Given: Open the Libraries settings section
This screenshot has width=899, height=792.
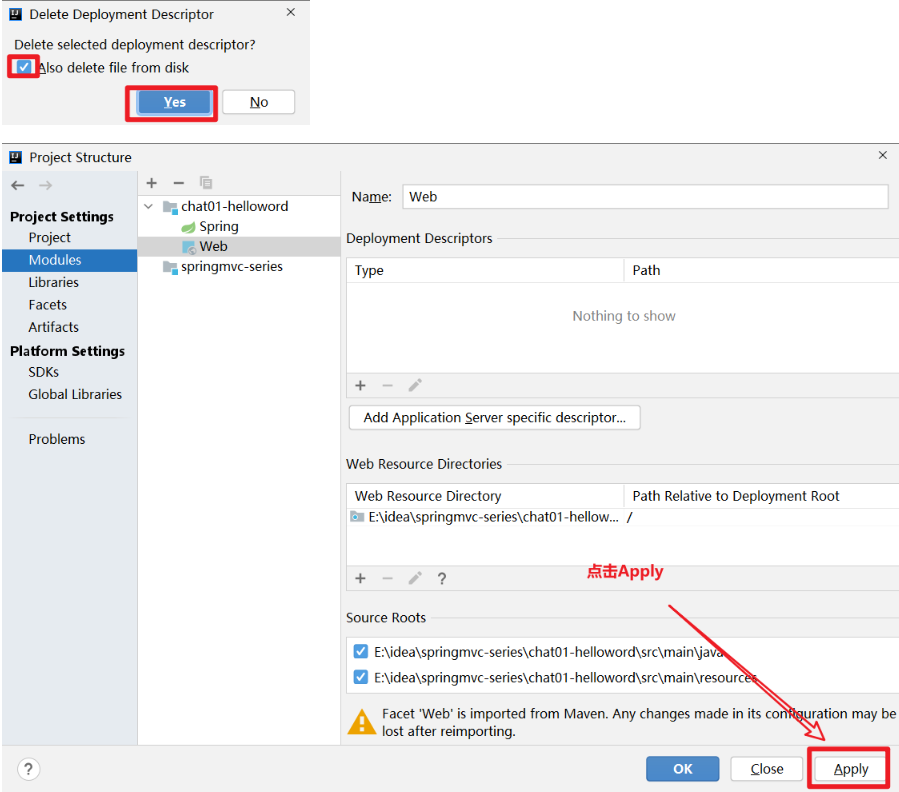Looking at the screenshot, I should pos(53,282).
